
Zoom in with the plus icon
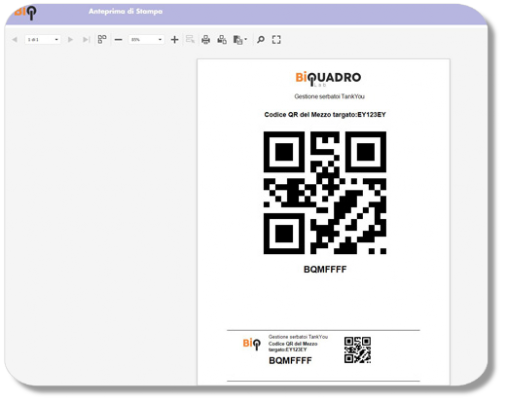(174, 40)
